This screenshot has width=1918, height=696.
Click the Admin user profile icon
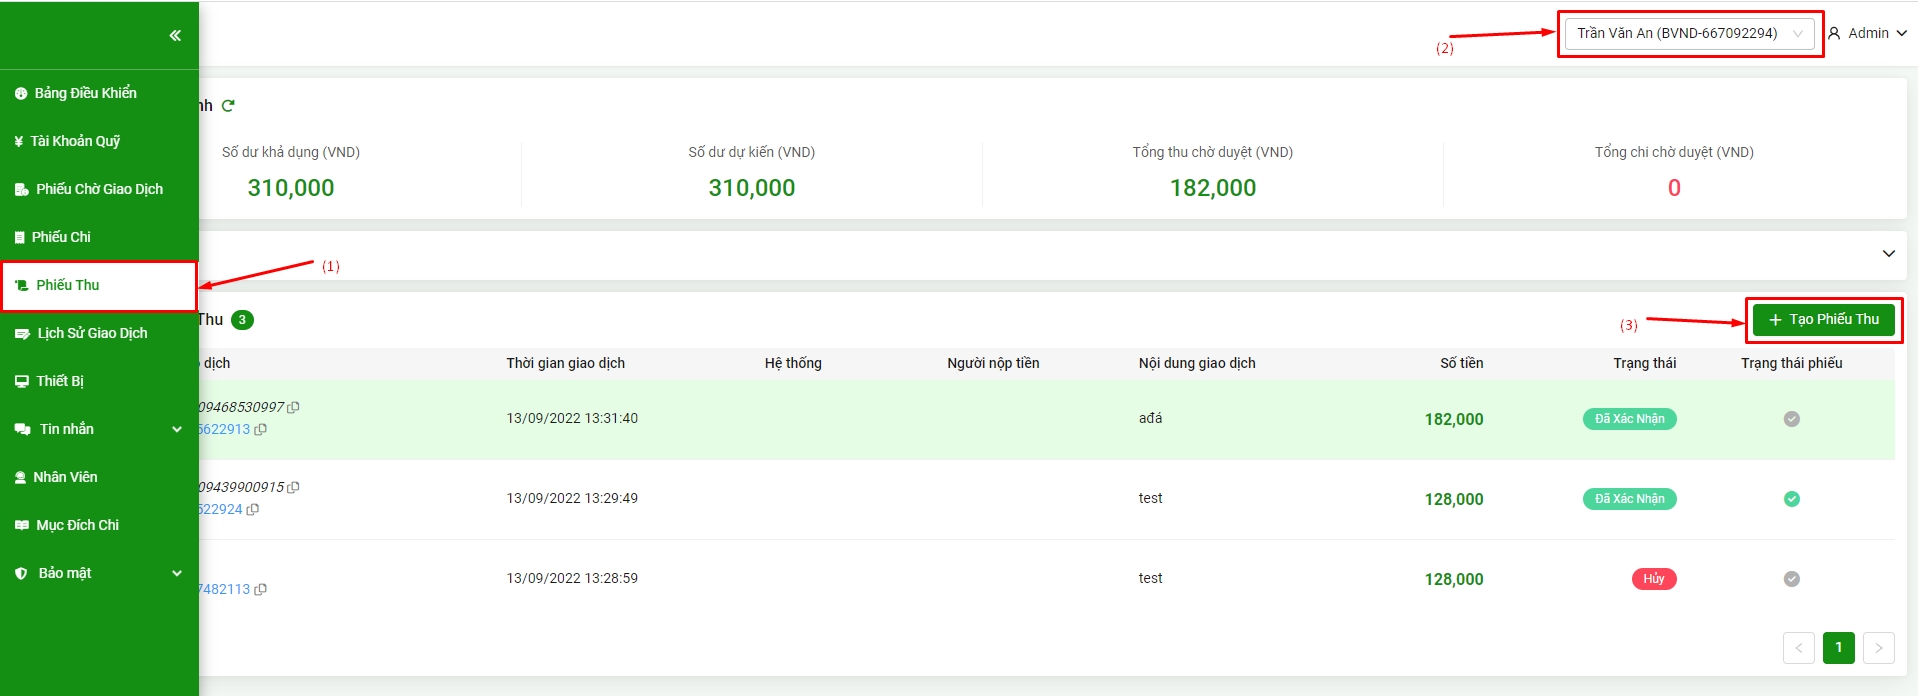point(1834,33)
